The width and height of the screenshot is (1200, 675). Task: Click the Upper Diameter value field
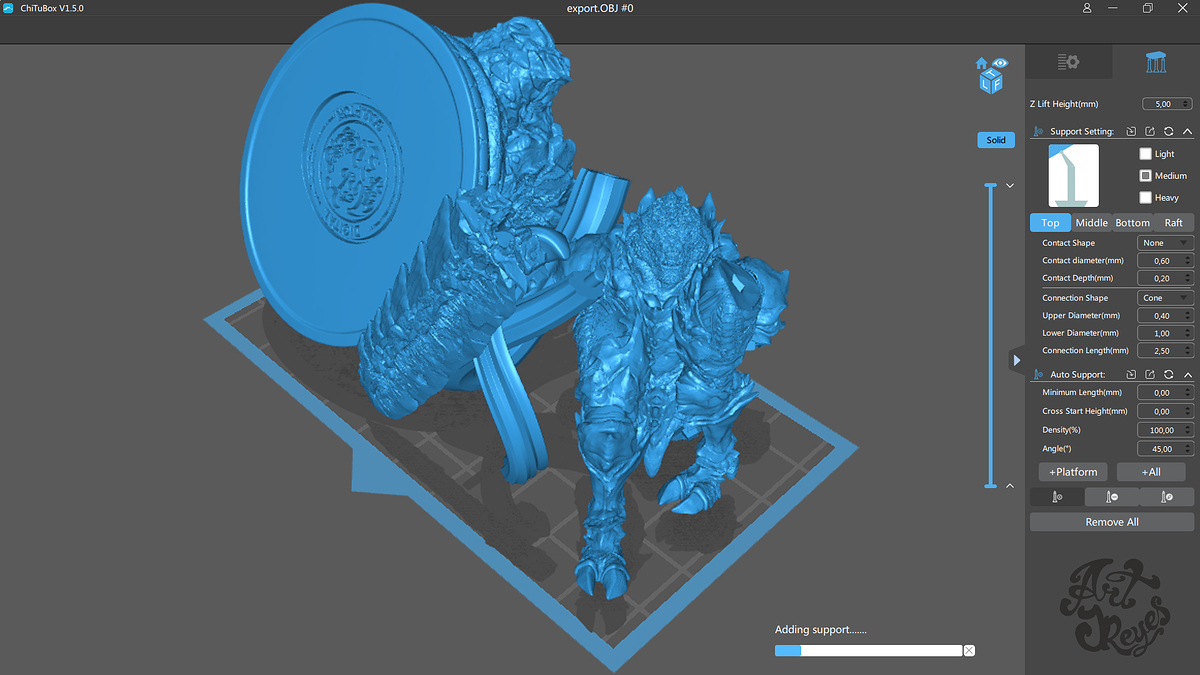(1165, 316)
